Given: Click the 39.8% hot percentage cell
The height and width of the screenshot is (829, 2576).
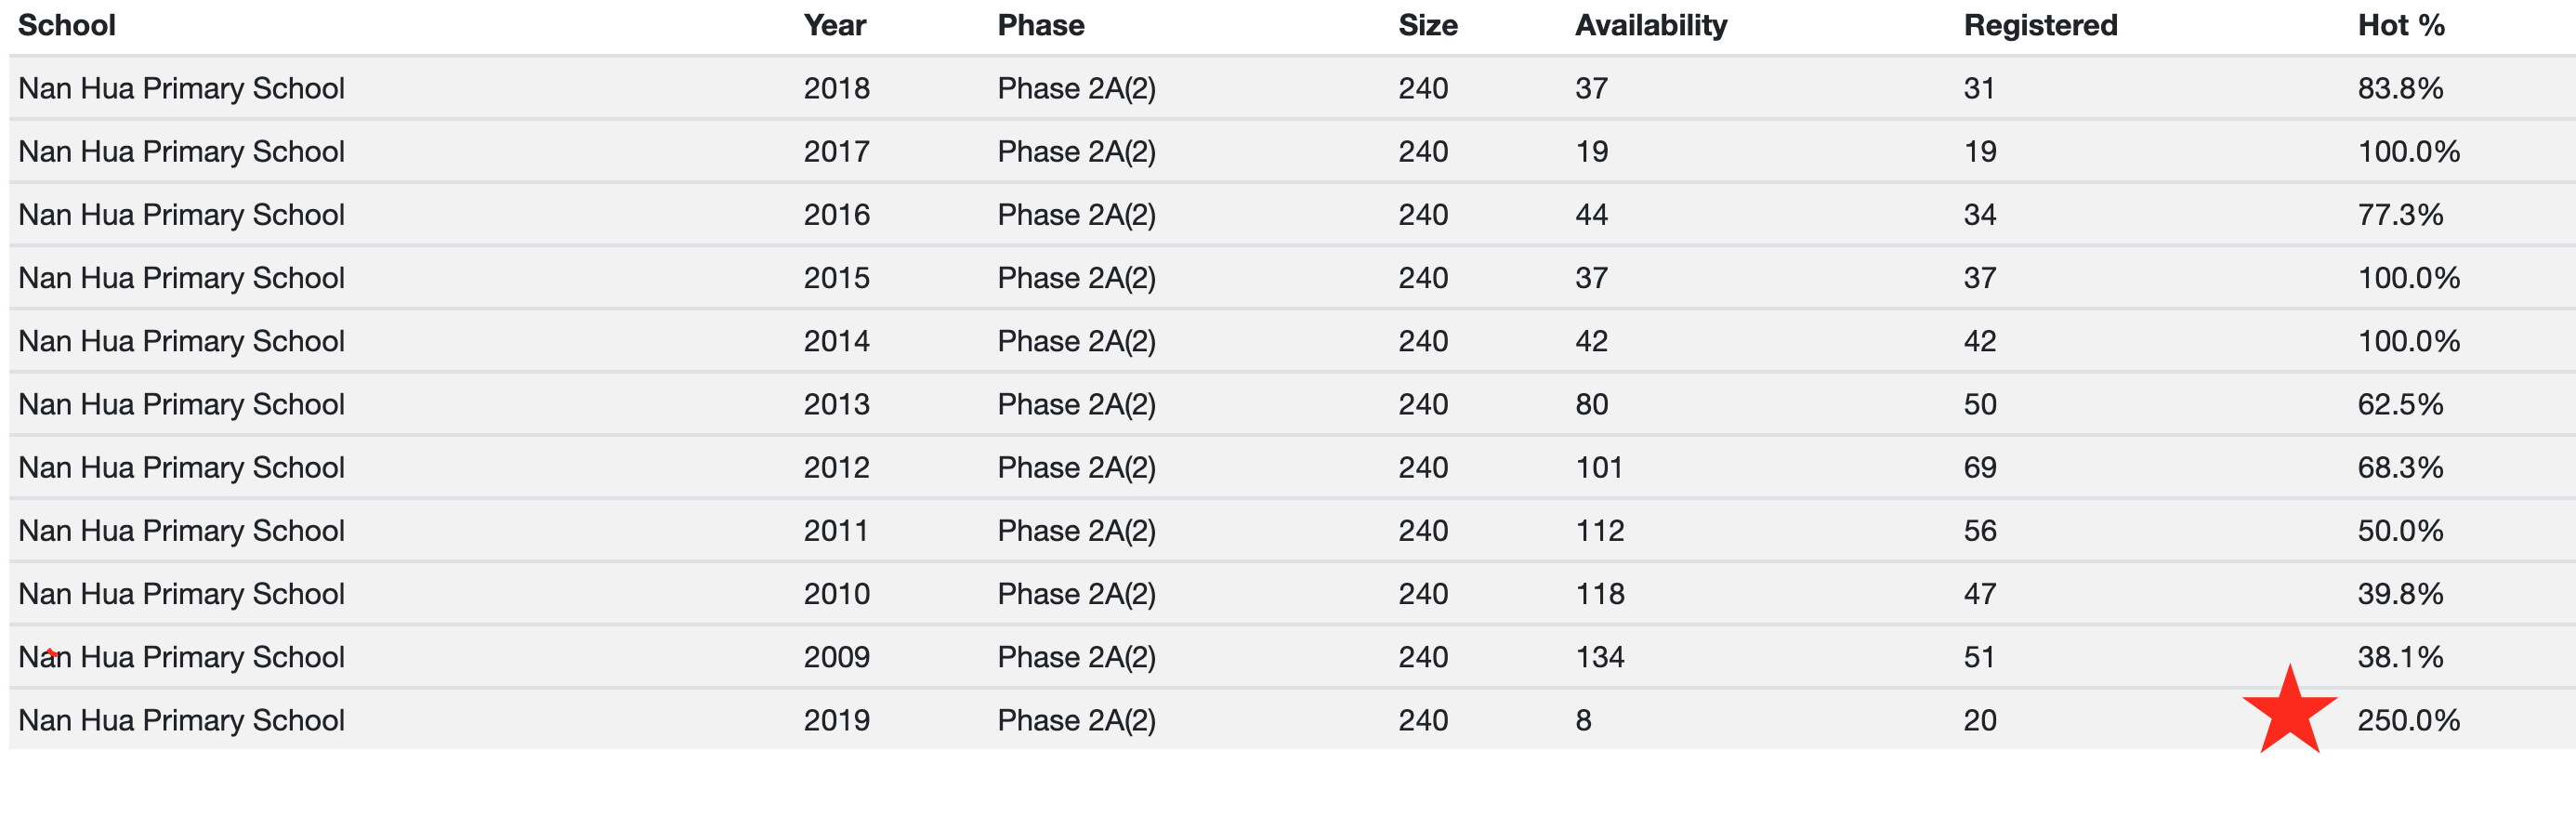Looking at the screenshot, I should (x=2400, y=594).
